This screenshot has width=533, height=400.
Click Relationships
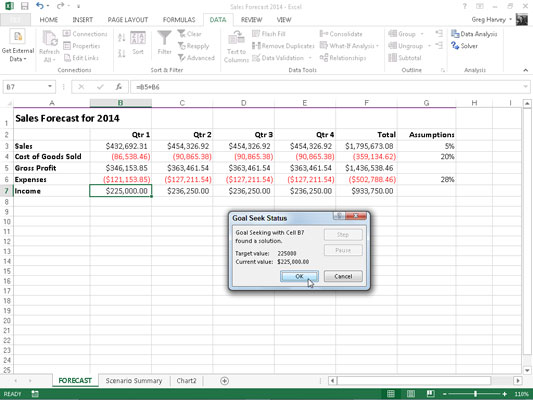pyautogui.click(x=343, y=58)
